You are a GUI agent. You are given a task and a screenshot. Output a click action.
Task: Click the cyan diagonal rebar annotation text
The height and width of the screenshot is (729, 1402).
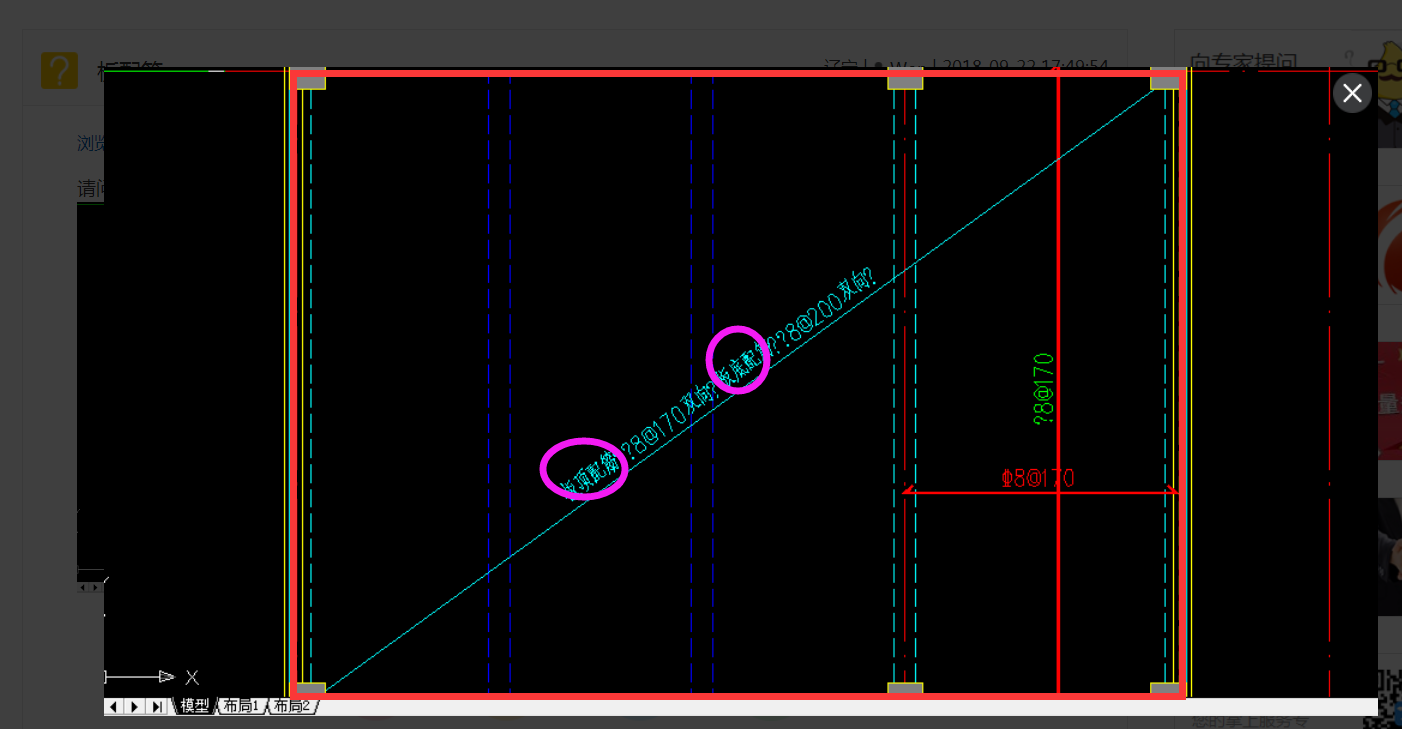tap(719, 385)
